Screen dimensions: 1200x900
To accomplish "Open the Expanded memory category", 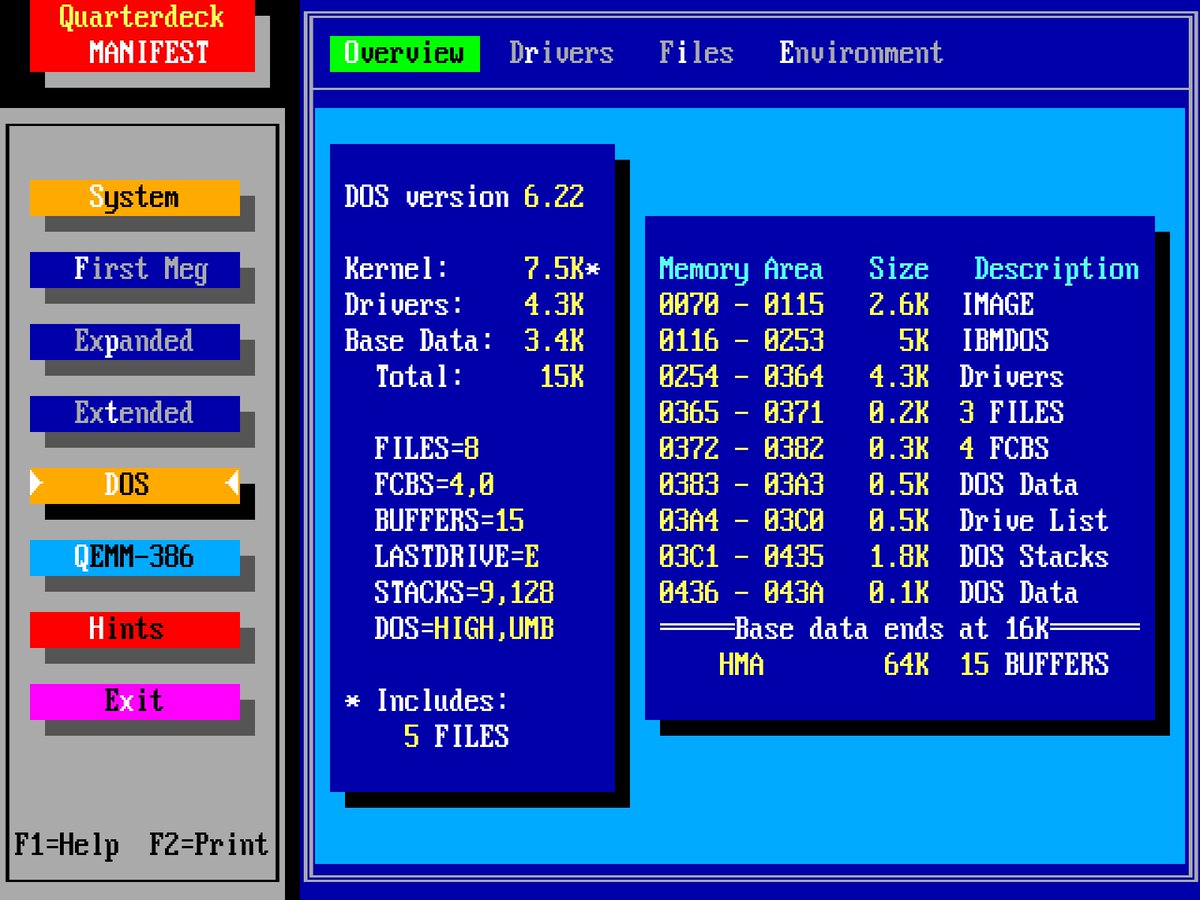I will (135, 341).
